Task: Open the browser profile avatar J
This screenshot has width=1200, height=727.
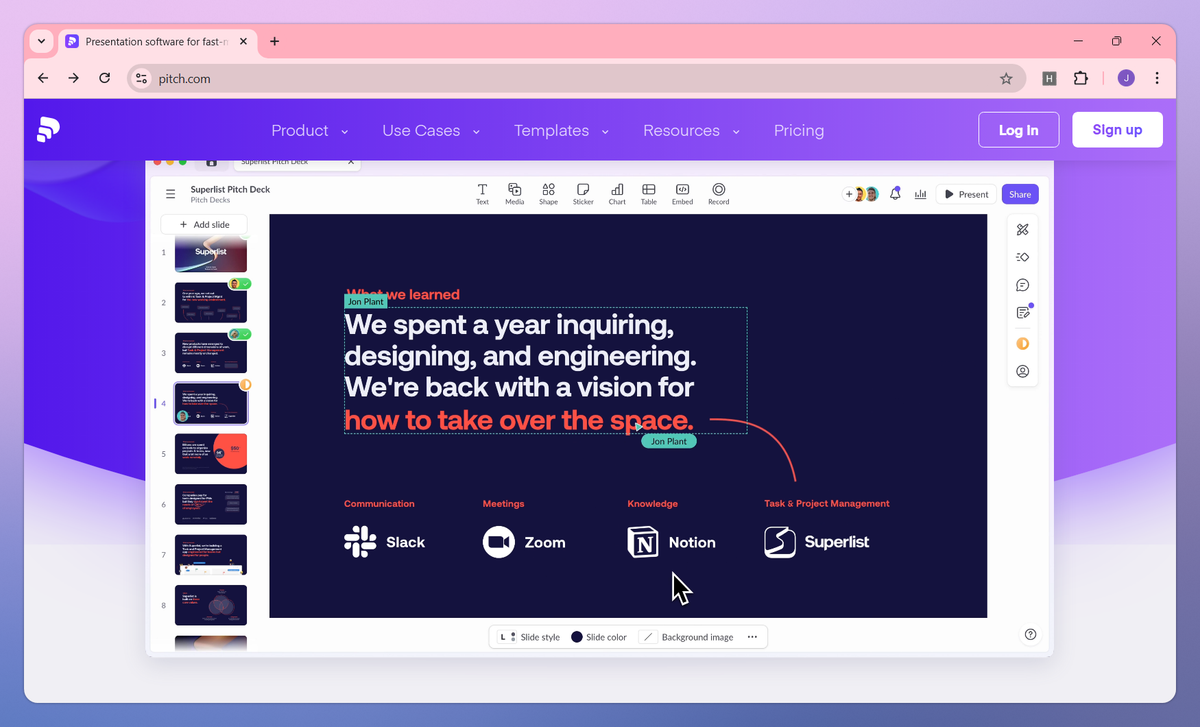Action: tap(1126, 78)
